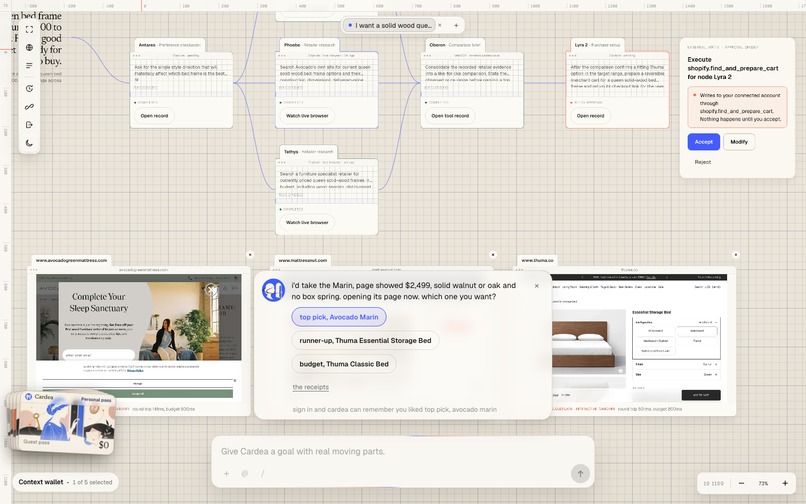Click Add to Cart on the Thuma page
The image size is (806, 504).
click(701, 395)
